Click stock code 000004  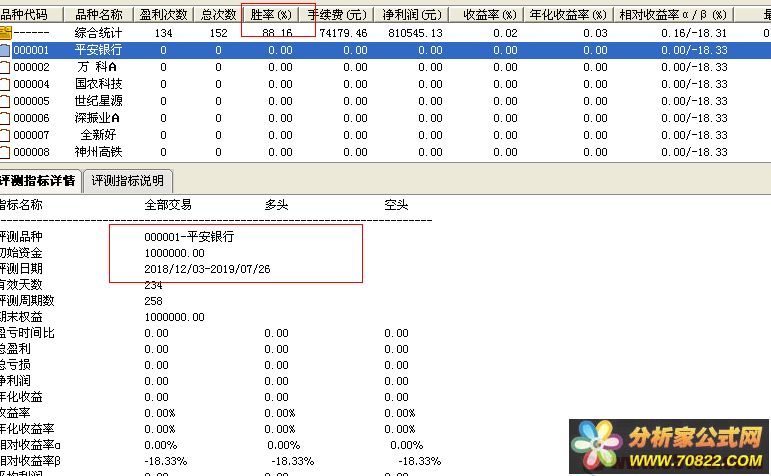(x=31, y=84)
